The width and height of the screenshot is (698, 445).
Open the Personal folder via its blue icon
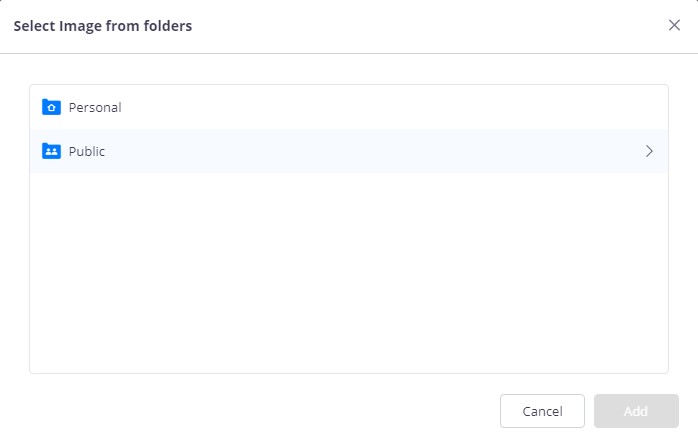[51, 107]
